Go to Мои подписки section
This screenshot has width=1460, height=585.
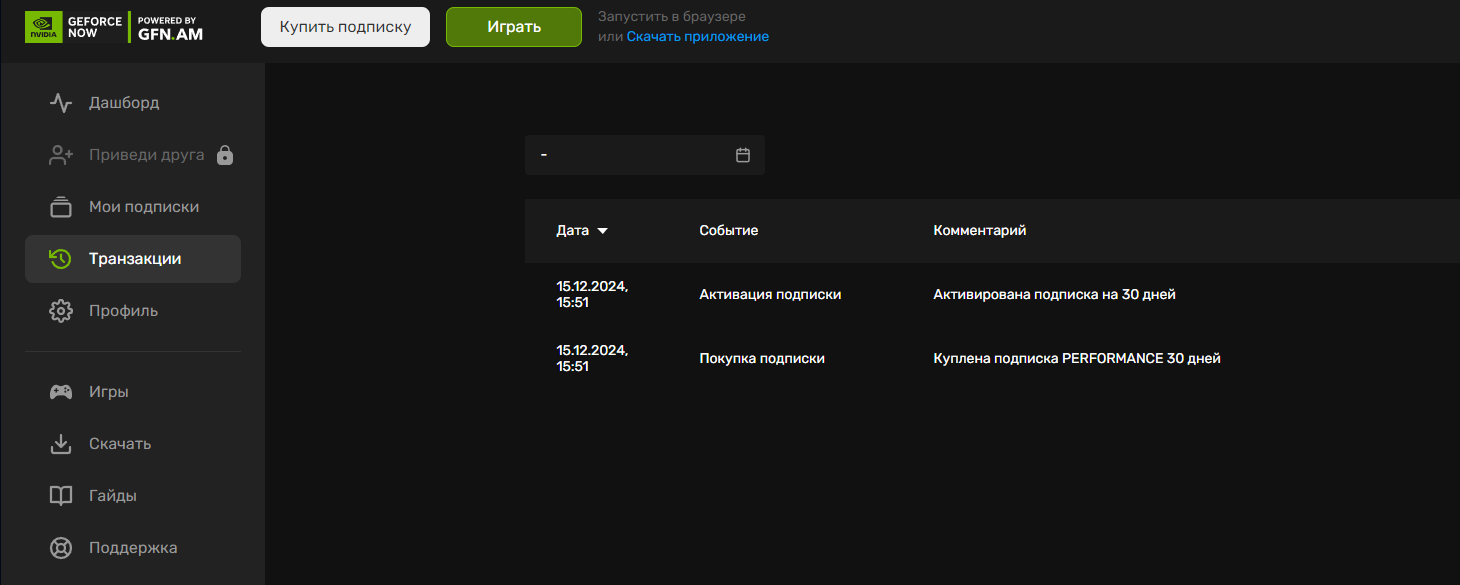(x=144, y=207)
